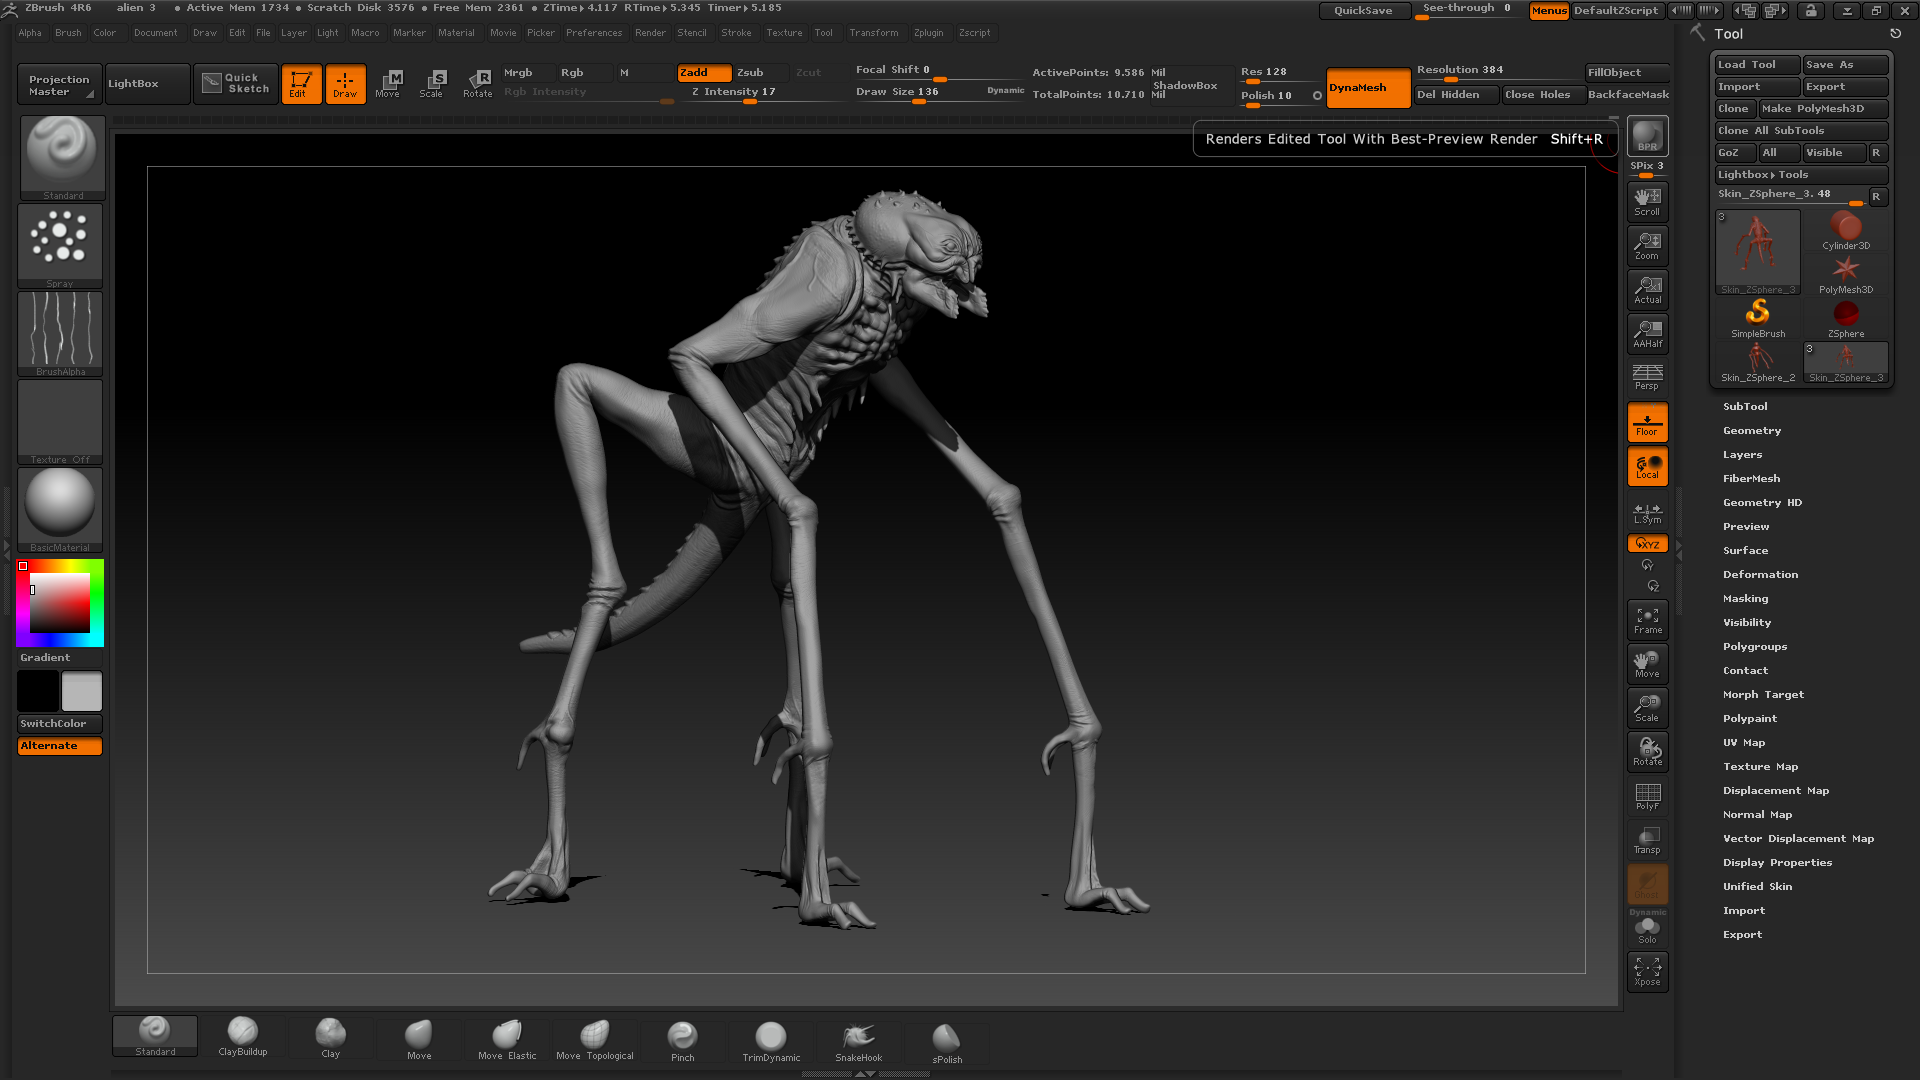The height and width of the screenshot is (1080, 1920).
Task: Toggle Zsub mode
Action: coord(761,72)
